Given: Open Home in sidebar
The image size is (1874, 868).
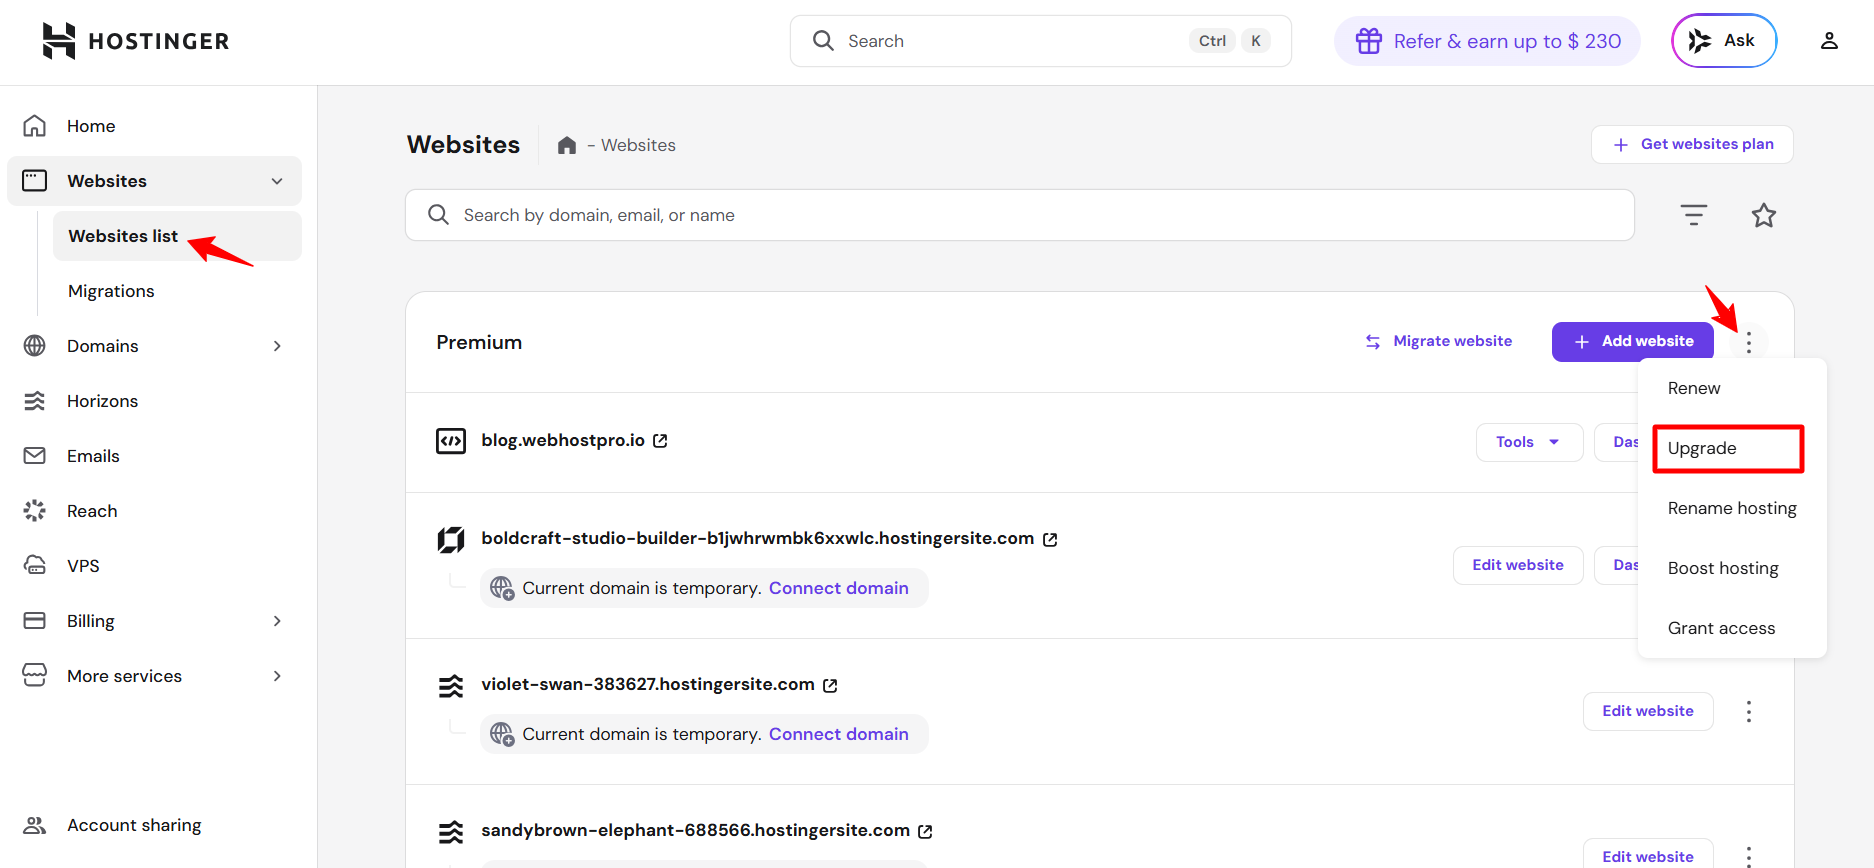Looking at the screenshot, I should click(155, 126).
